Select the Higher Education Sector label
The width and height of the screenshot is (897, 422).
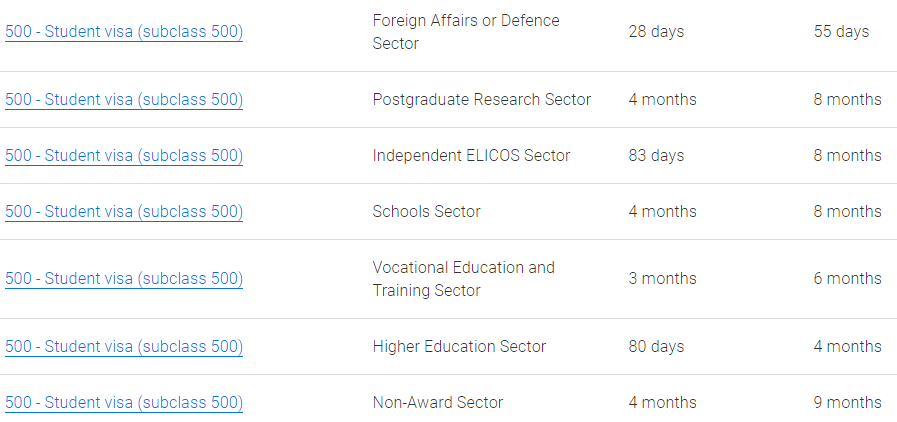click(459, 347)
